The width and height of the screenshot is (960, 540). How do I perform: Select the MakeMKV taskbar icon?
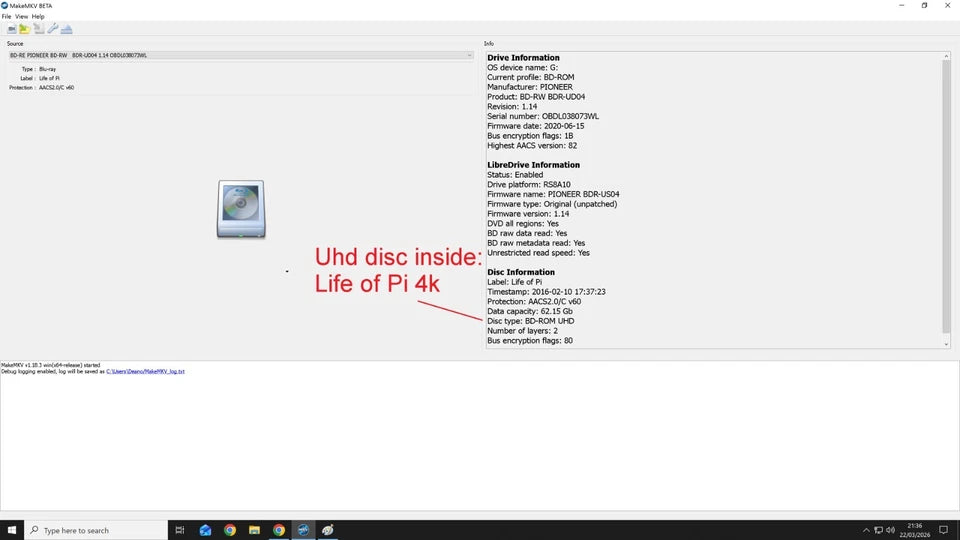(303, 530)
